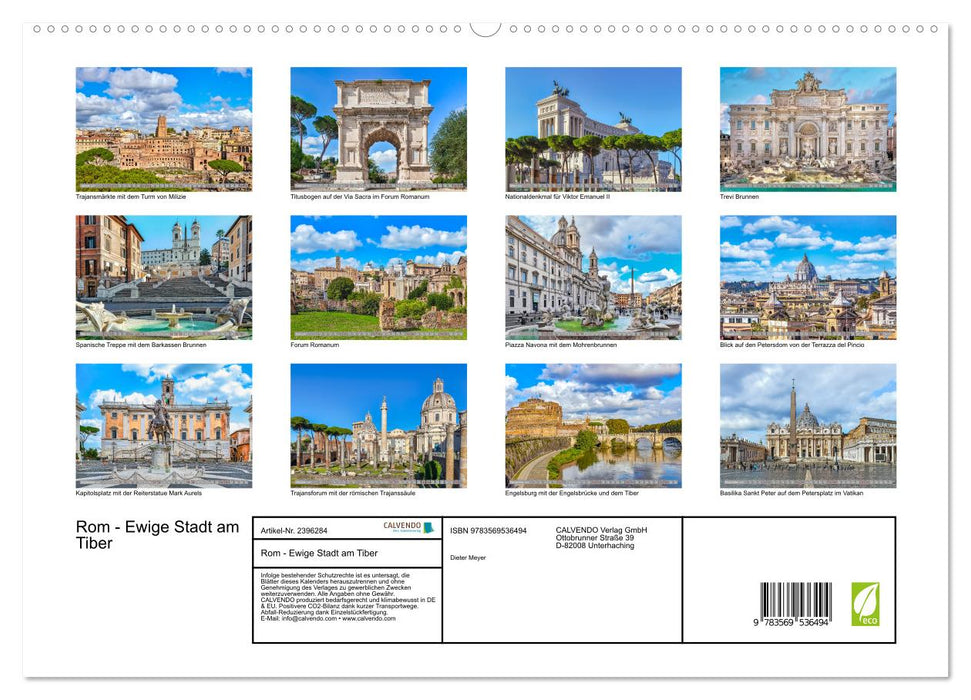Click 'ISBN 9783569536494' text
971x700 pixels.
click(x=489, y=531)
